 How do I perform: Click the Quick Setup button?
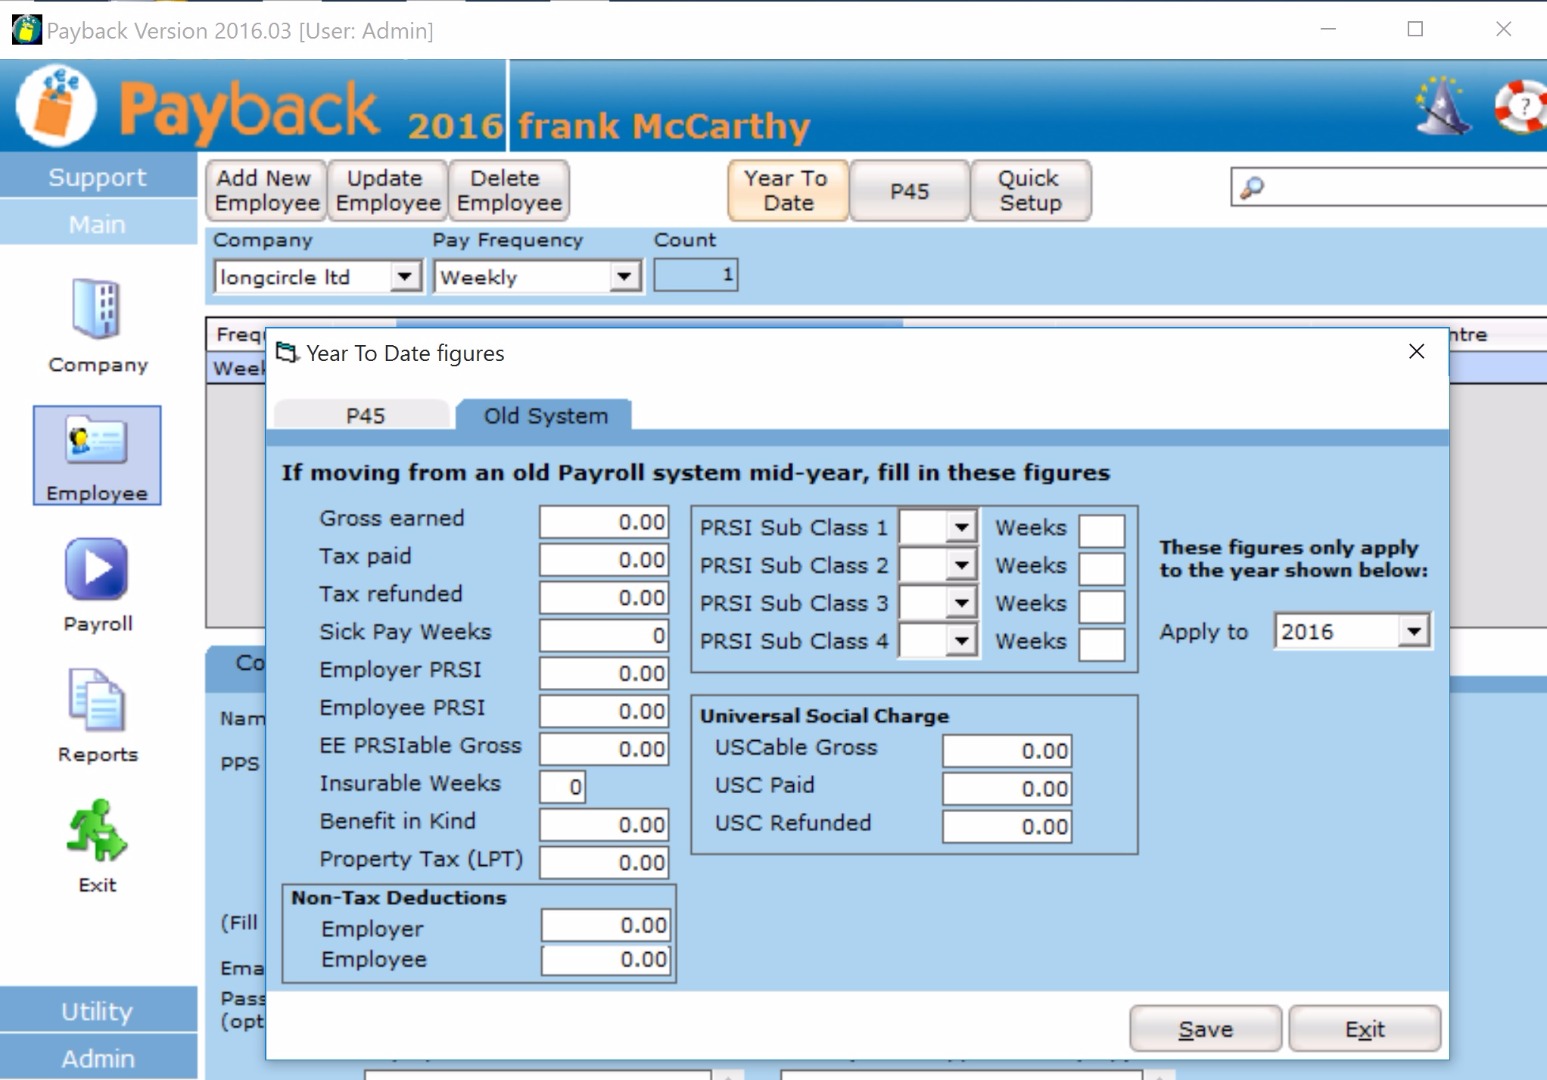[1029, 190]
